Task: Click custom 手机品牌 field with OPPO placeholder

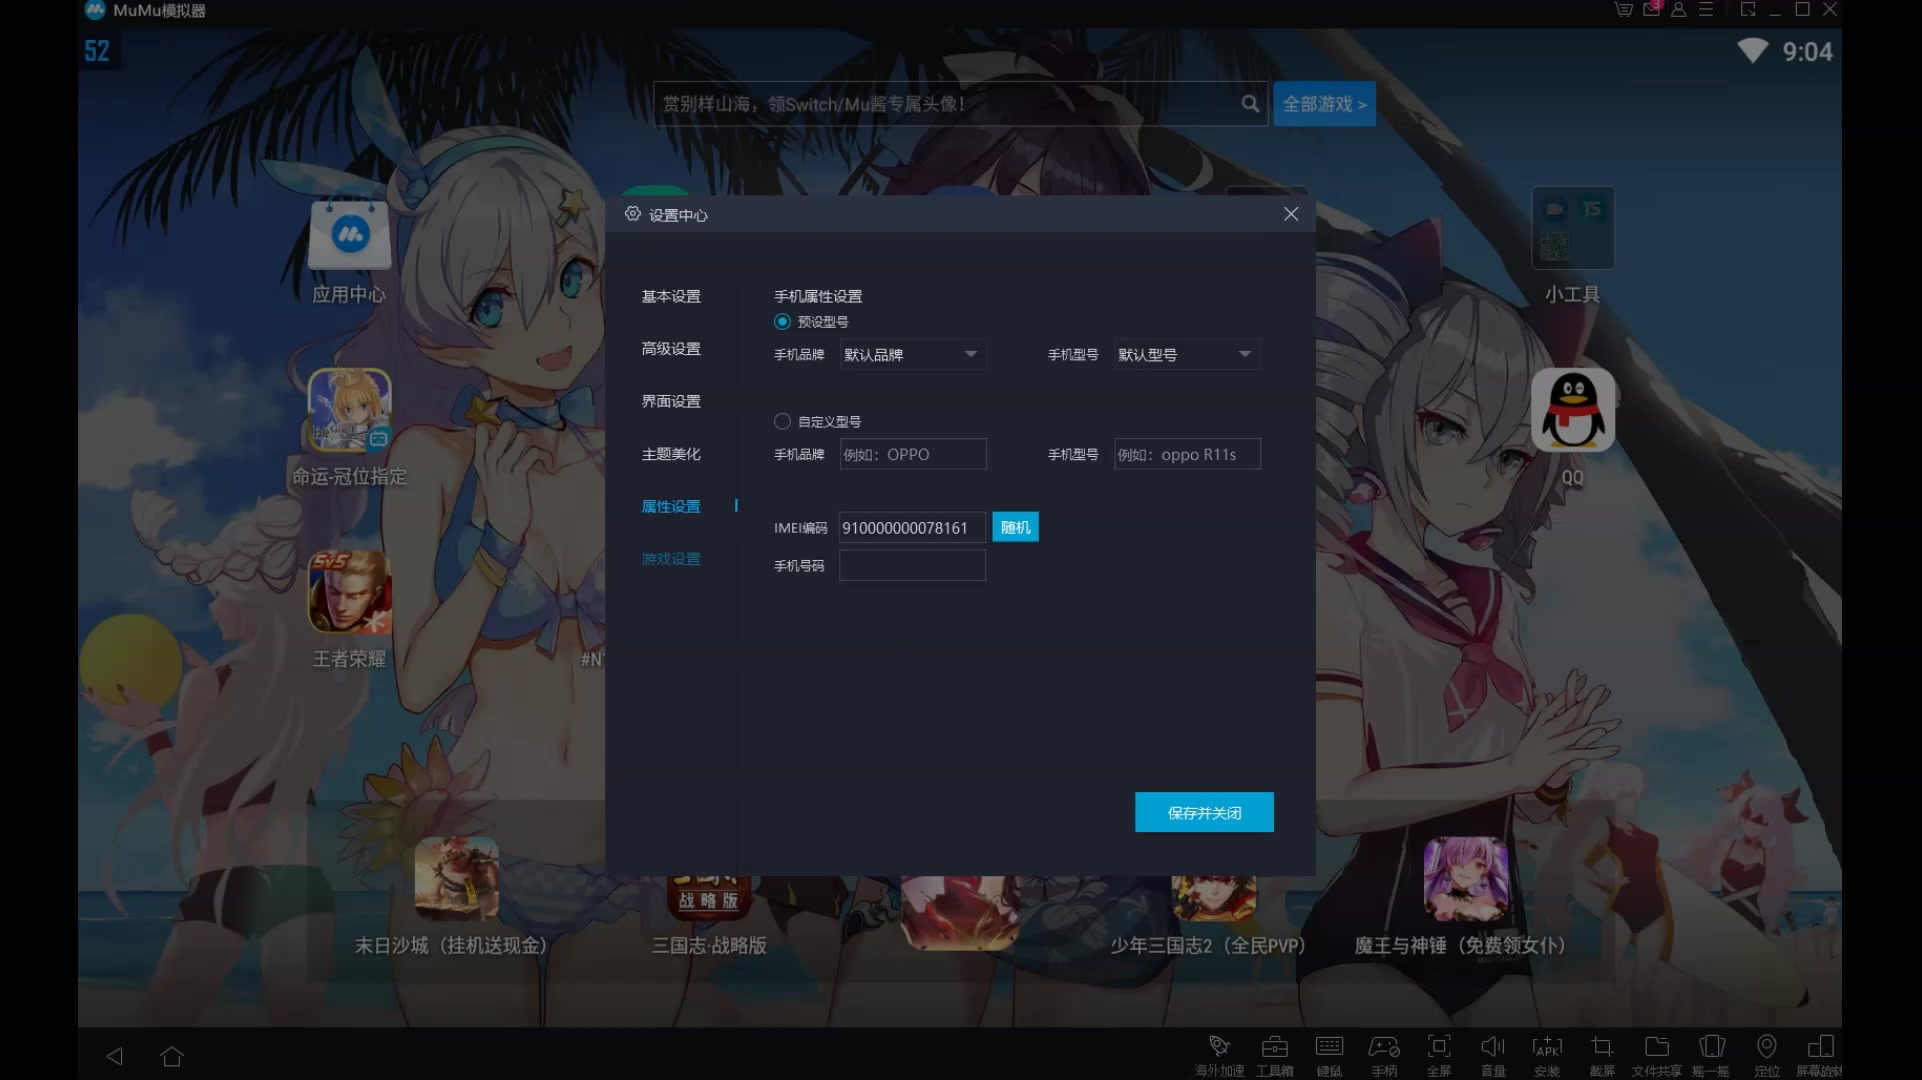Action: point(913,454)
